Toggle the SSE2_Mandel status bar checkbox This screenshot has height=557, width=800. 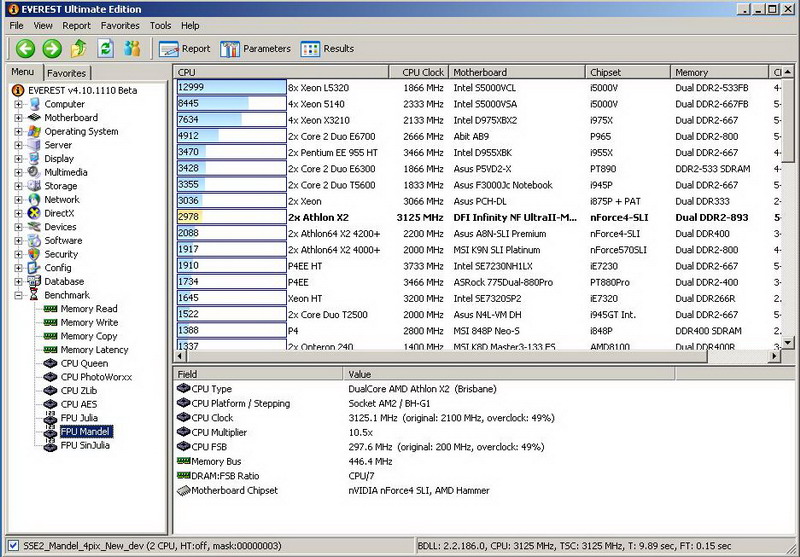[x=12, y=546]
